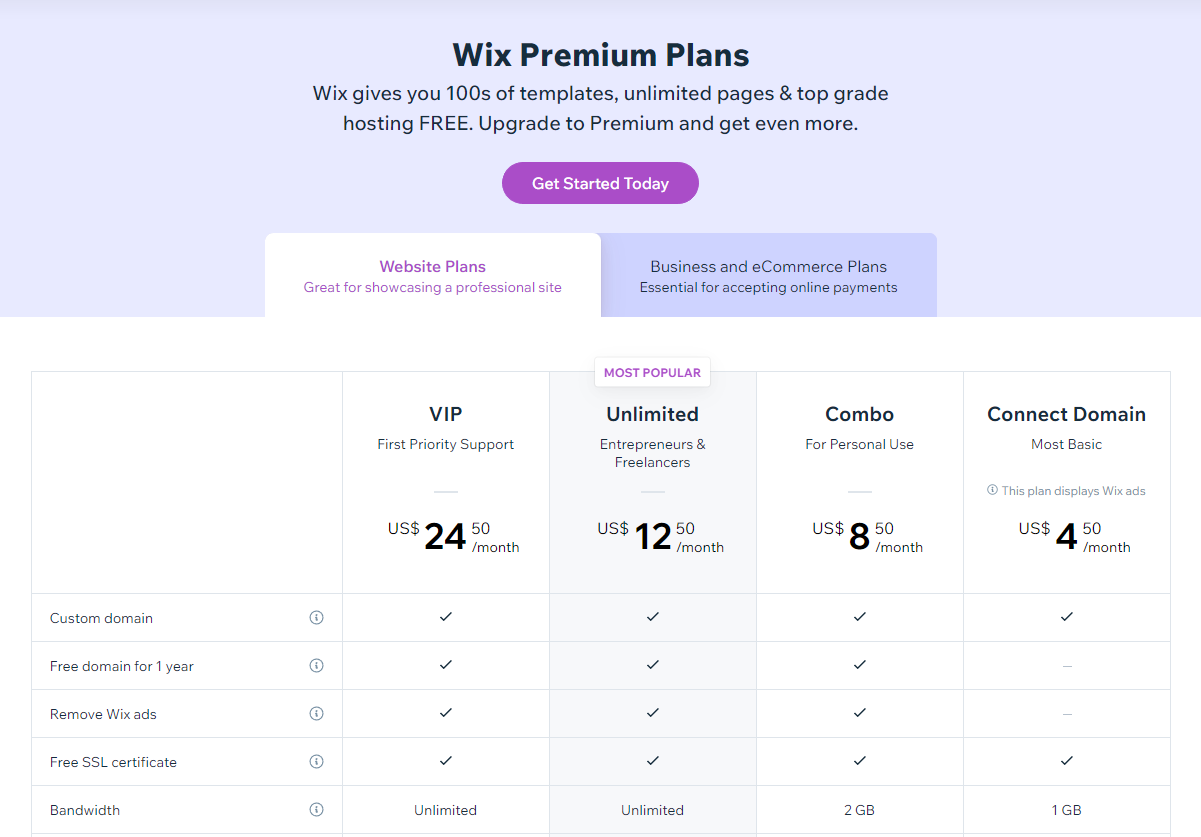Click the VIP Custom domain checkmark

tap(446, 617)
